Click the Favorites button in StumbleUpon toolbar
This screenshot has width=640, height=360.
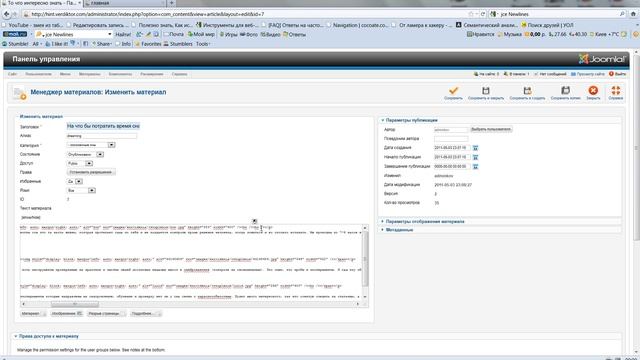[x=148, y=44]
